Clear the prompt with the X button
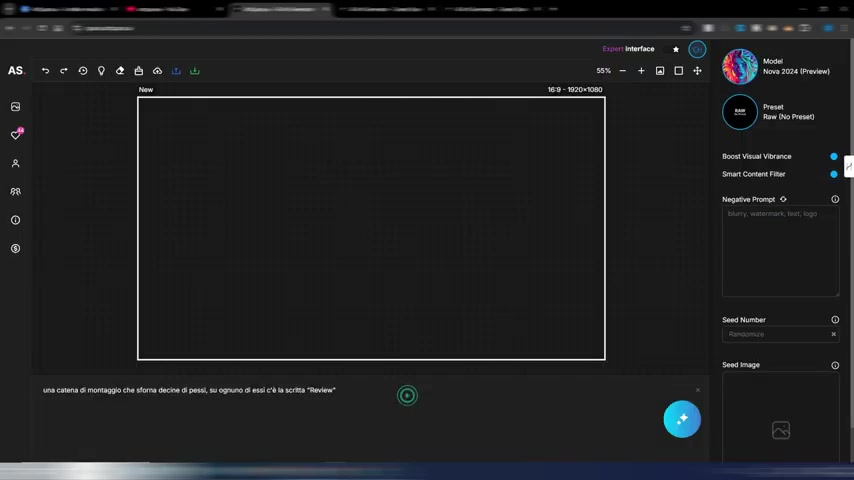 click(698, 390)
